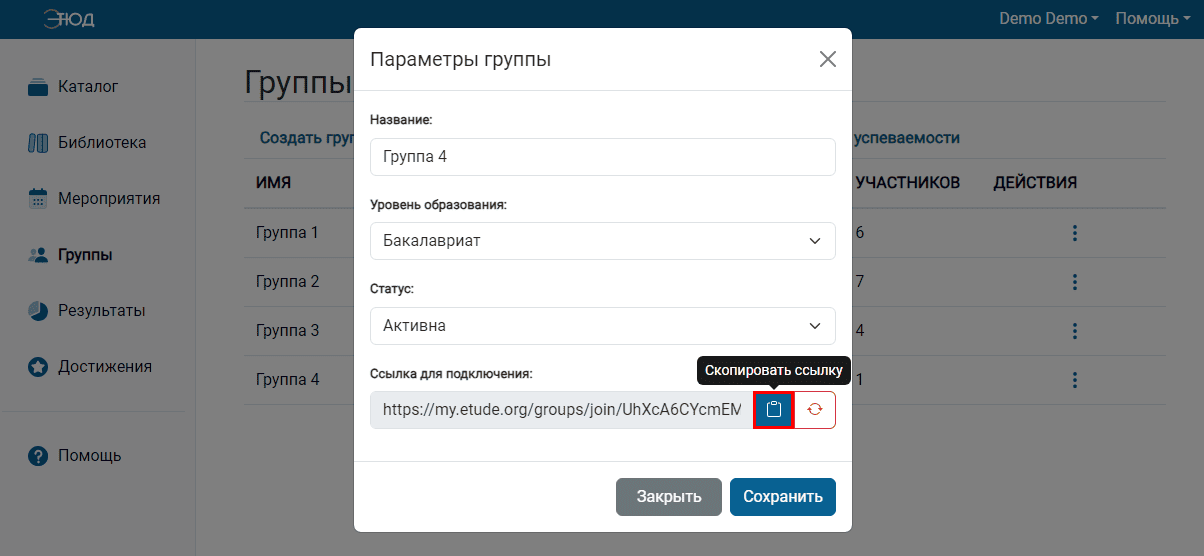Click Группа 2 row name
This screenshot has width=1204, height=556.
287,282
